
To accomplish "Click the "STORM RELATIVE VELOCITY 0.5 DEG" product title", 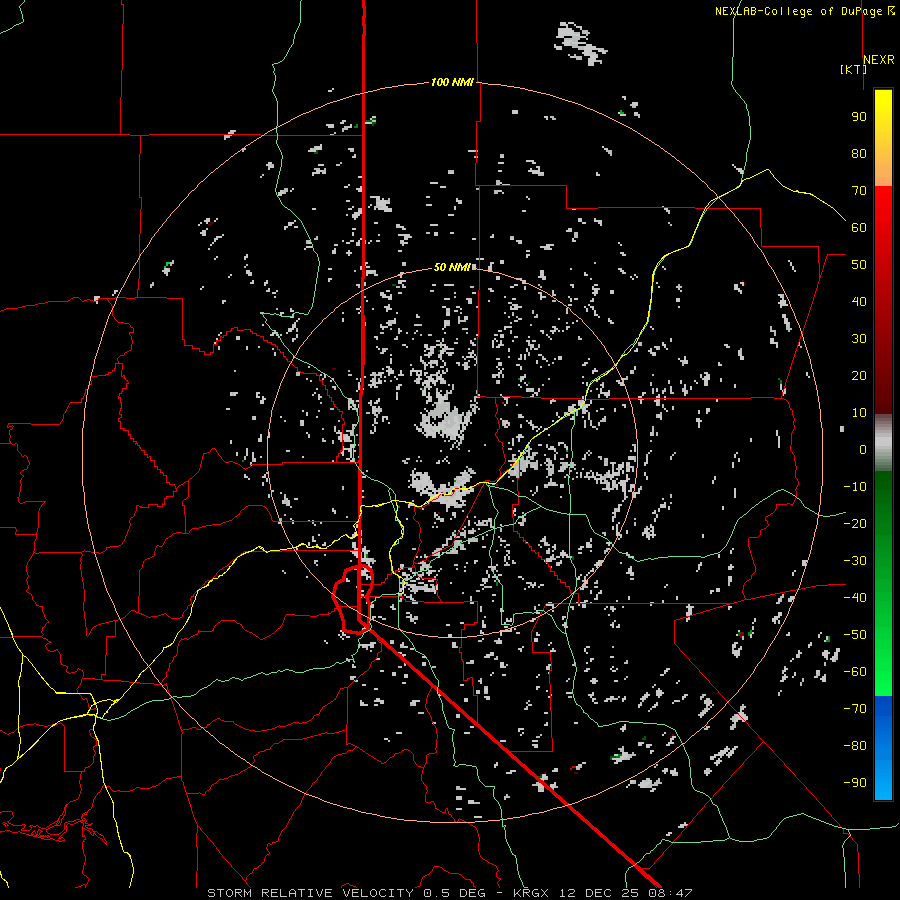I will point(346,893).
